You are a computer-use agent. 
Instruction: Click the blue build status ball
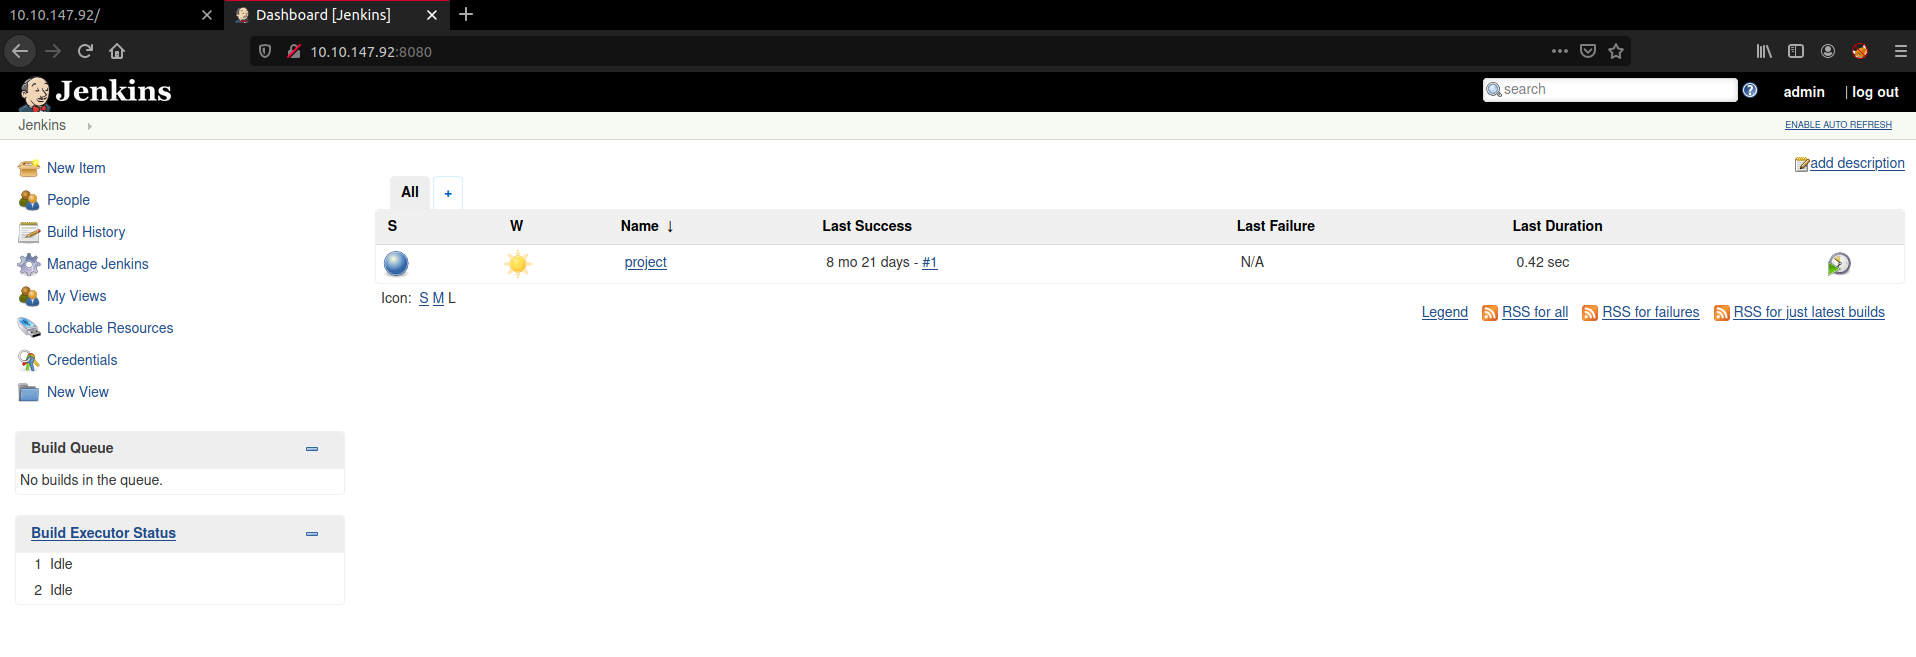[x=396, y=263]
